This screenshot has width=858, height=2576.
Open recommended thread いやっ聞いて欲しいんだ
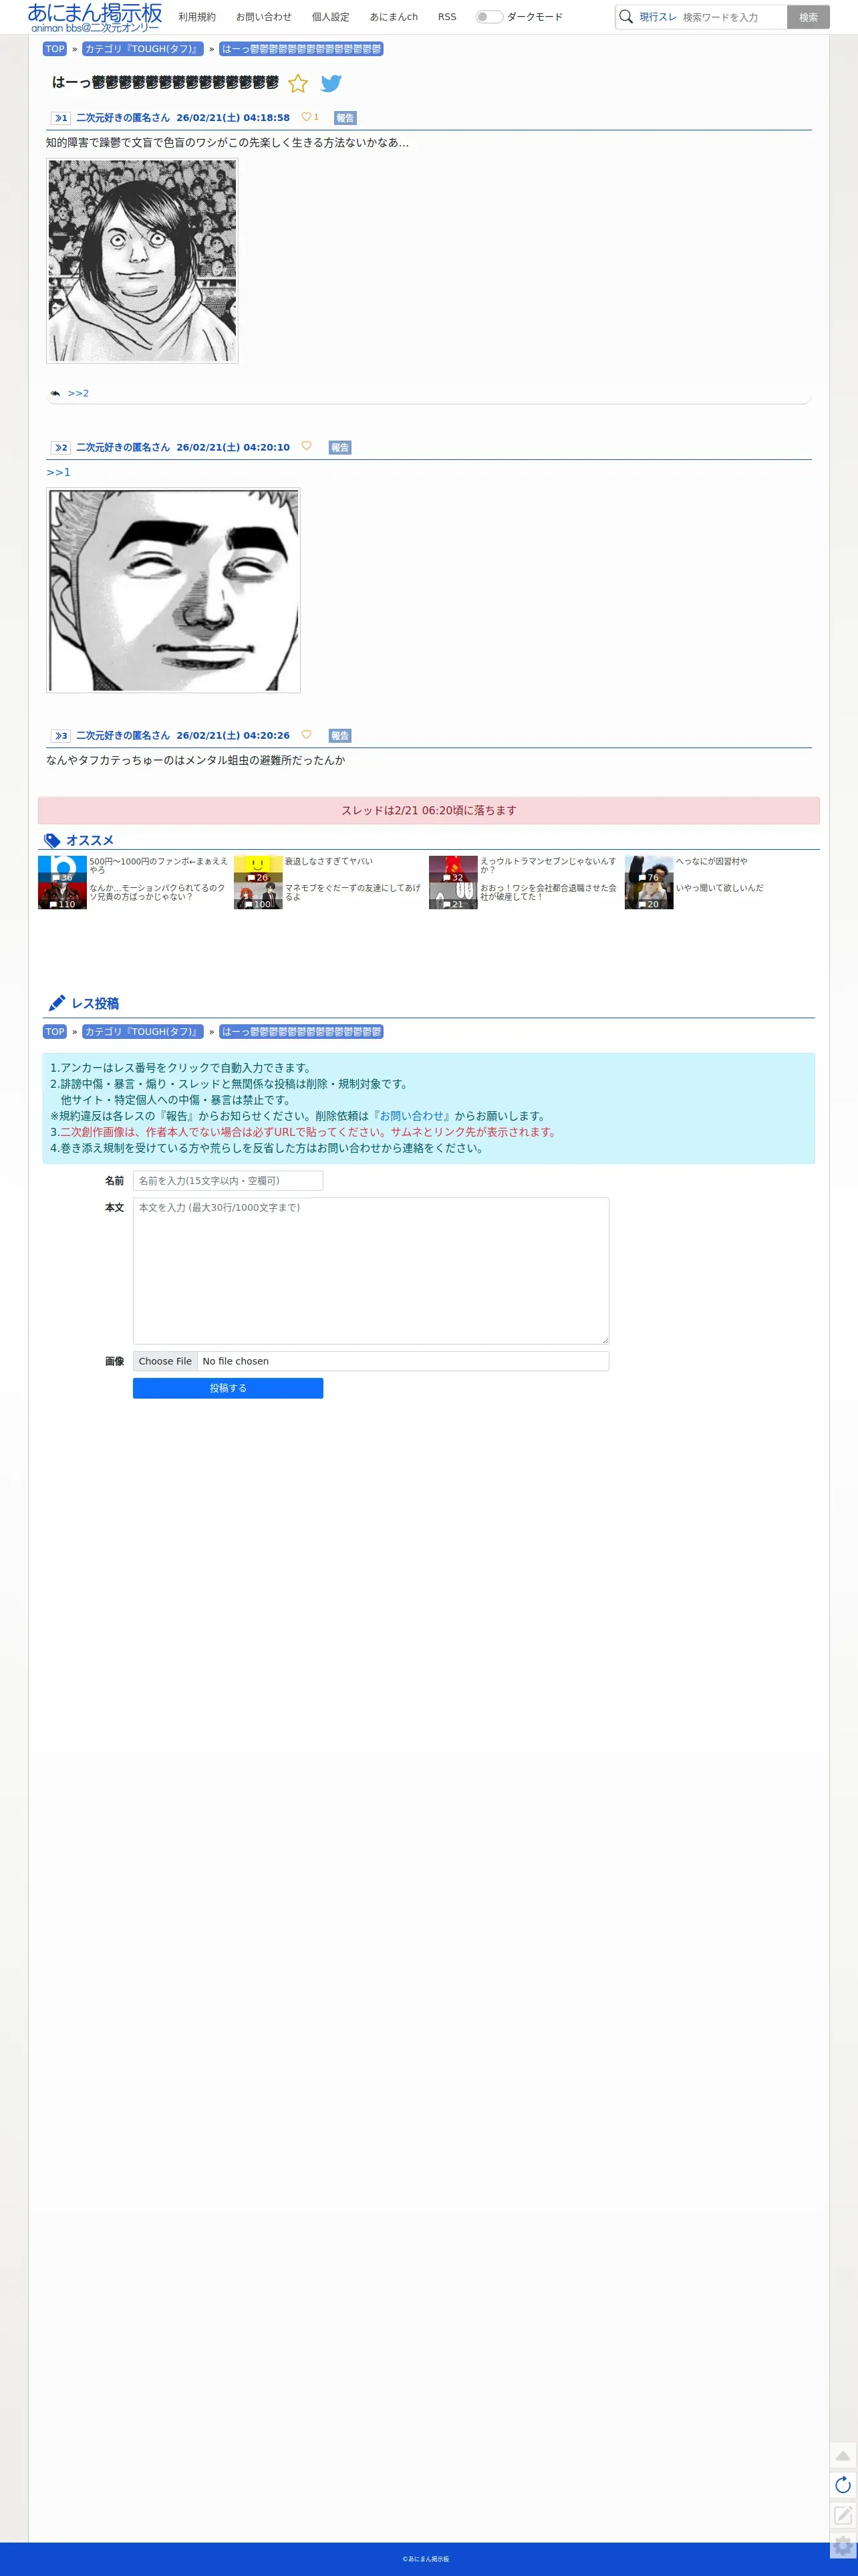719,888
